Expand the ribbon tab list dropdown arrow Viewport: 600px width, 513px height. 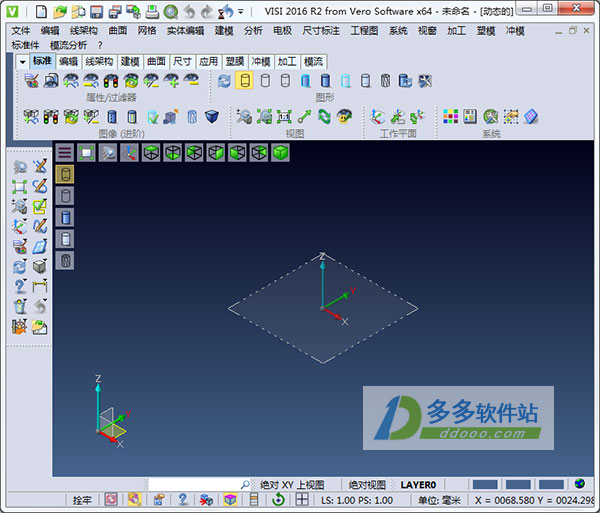(23, 62)
